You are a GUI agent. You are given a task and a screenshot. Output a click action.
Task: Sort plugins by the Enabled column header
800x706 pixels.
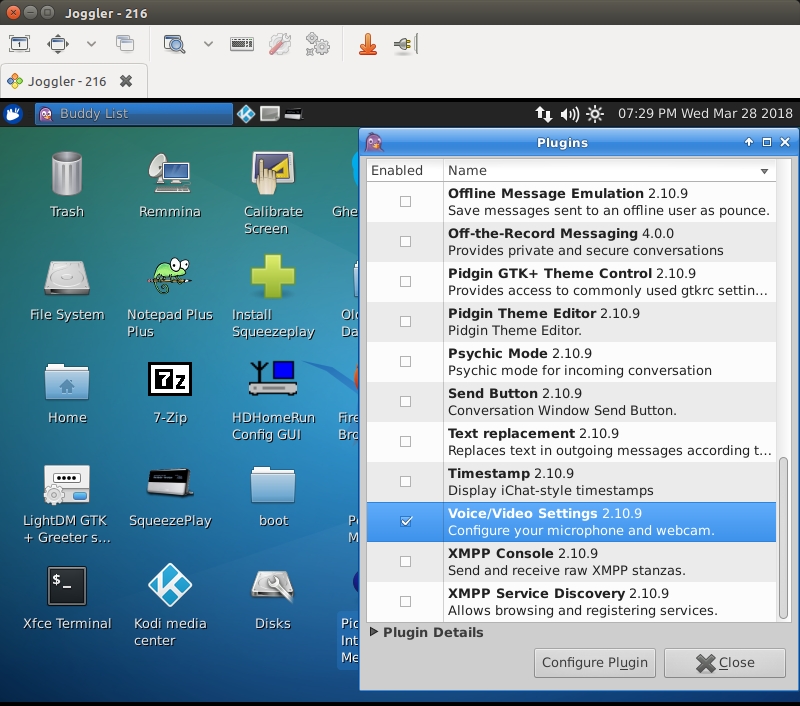405,170
